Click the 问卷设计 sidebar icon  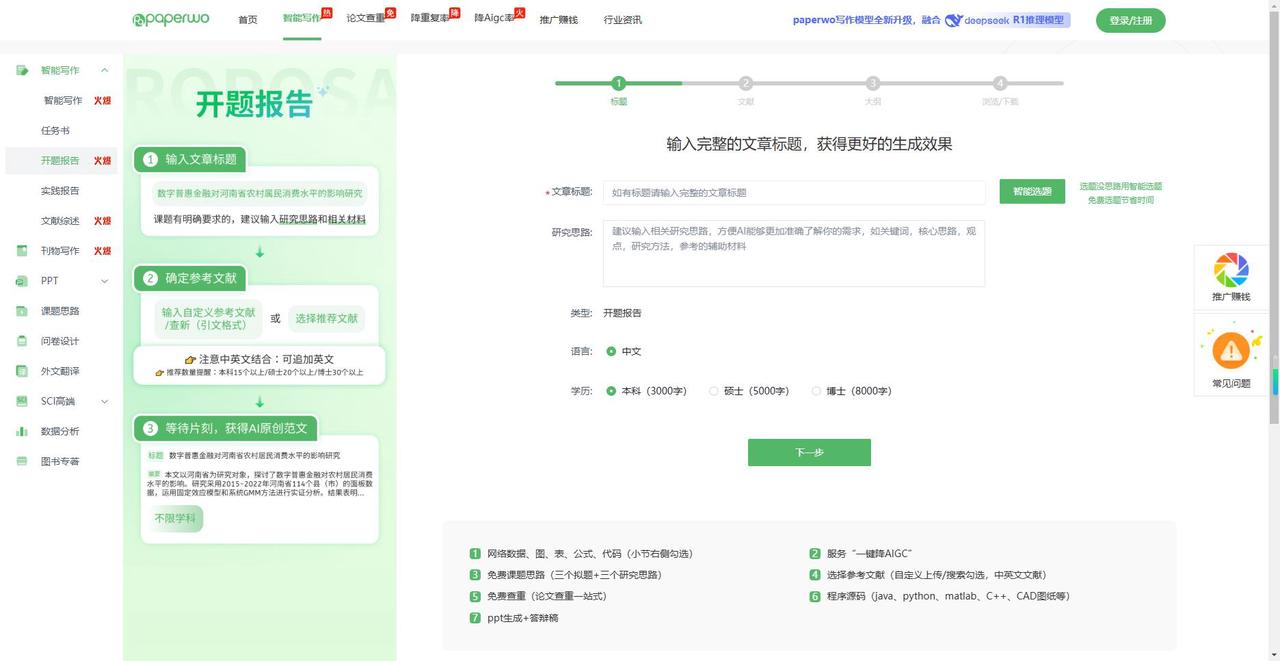[x=22, y=341]
